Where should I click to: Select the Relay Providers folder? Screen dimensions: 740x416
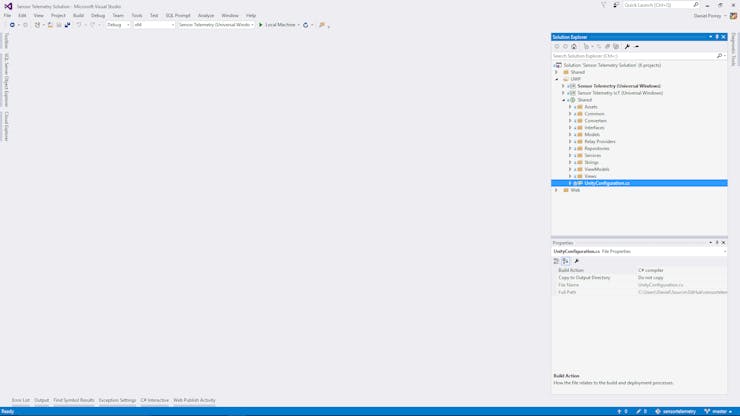point(600,142)
